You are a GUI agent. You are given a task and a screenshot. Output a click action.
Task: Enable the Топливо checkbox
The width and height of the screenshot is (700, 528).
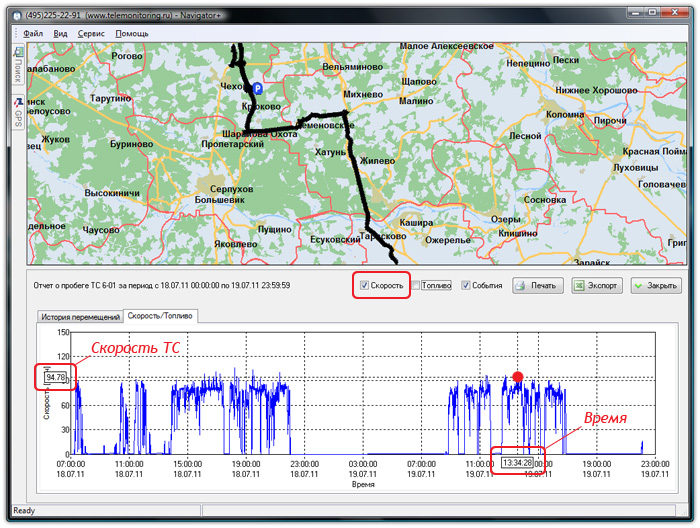416,286
